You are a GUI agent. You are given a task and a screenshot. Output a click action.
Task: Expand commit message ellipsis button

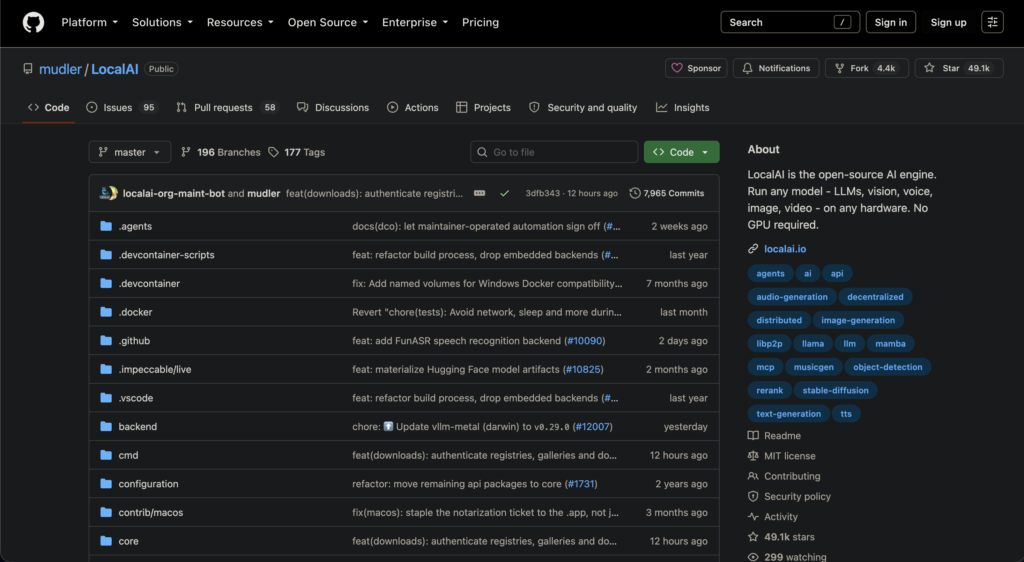pyautogui.click(x=479, y=193)
